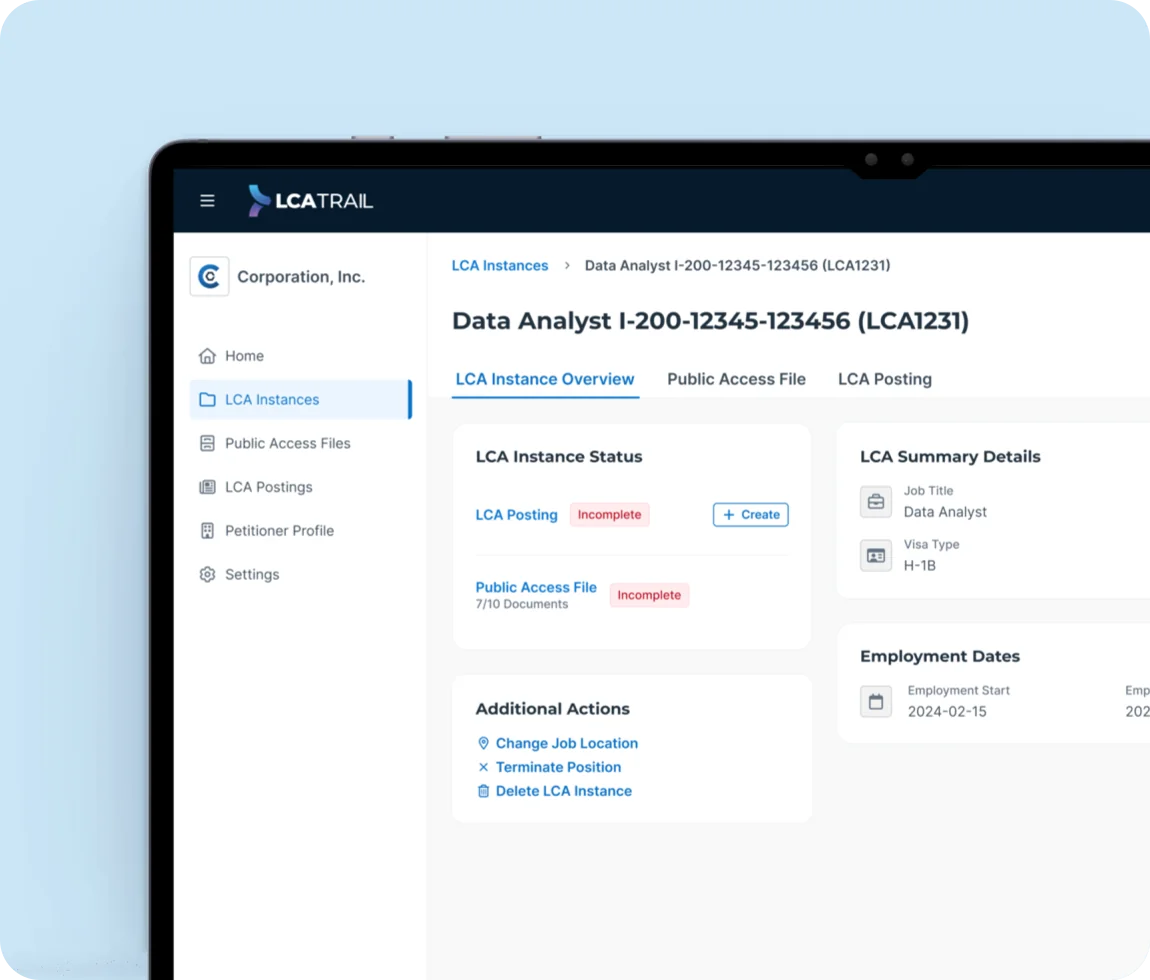Click Change Job Location link
Viewport: 1150px width, 980px height.
tap(567, 743)
